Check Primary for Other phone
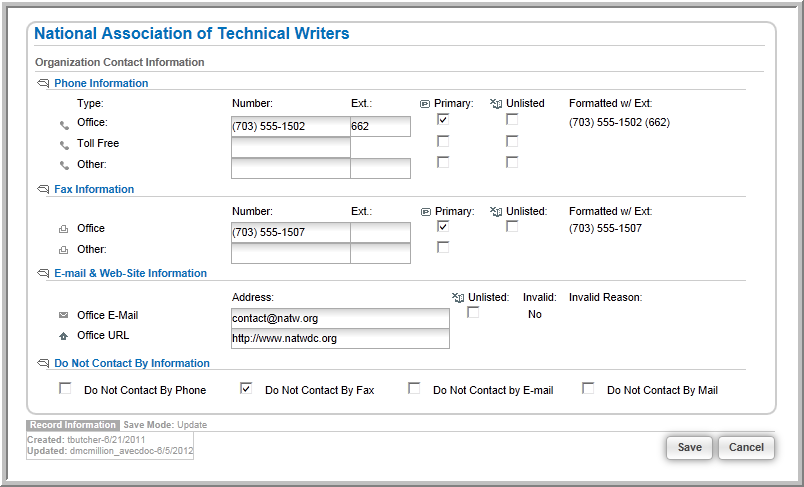 pyautogui.click(x=443, y=162)
